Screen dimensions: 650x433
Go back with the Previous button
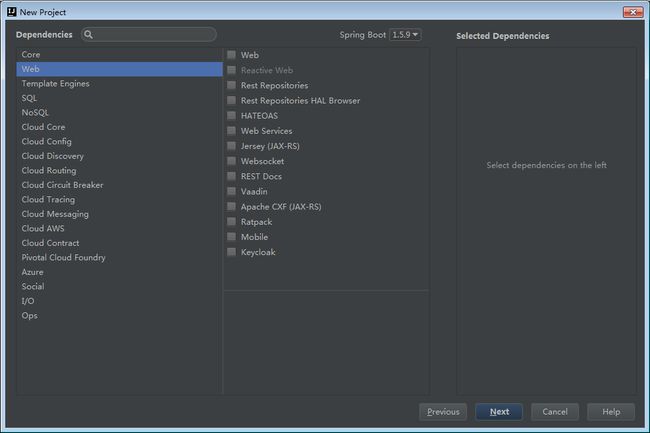443,412
